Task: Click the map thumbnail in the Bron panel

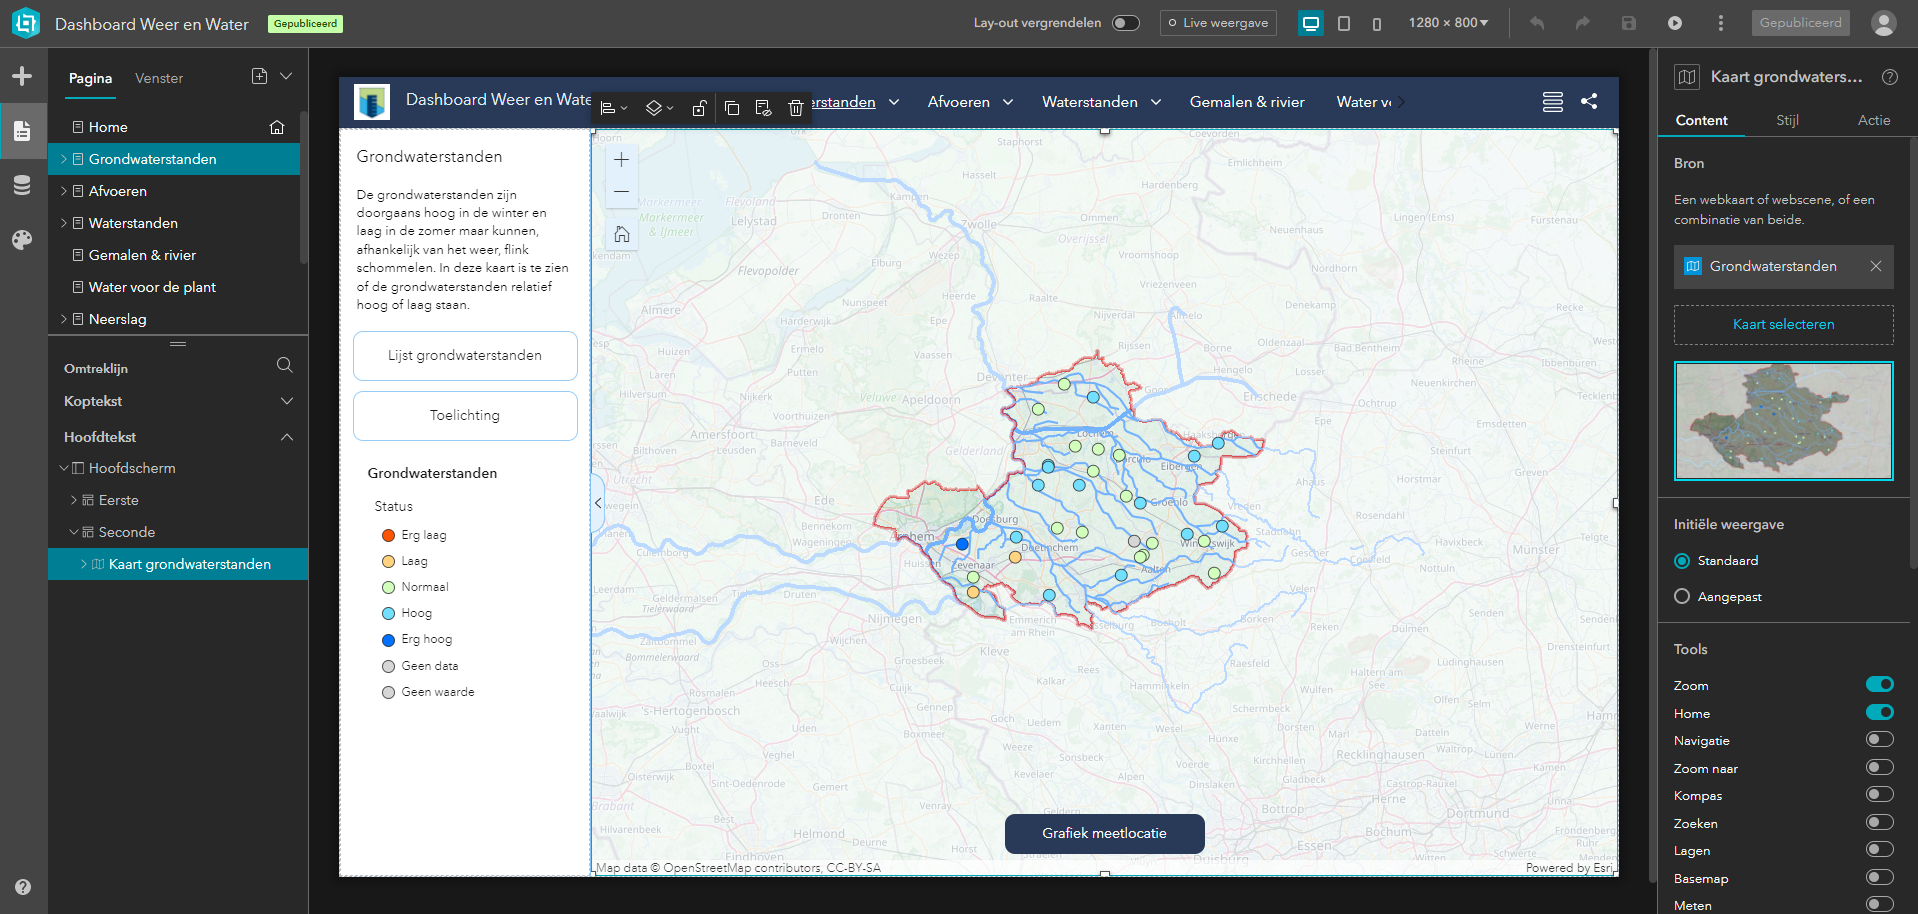Action: [x=1783, y=420]
